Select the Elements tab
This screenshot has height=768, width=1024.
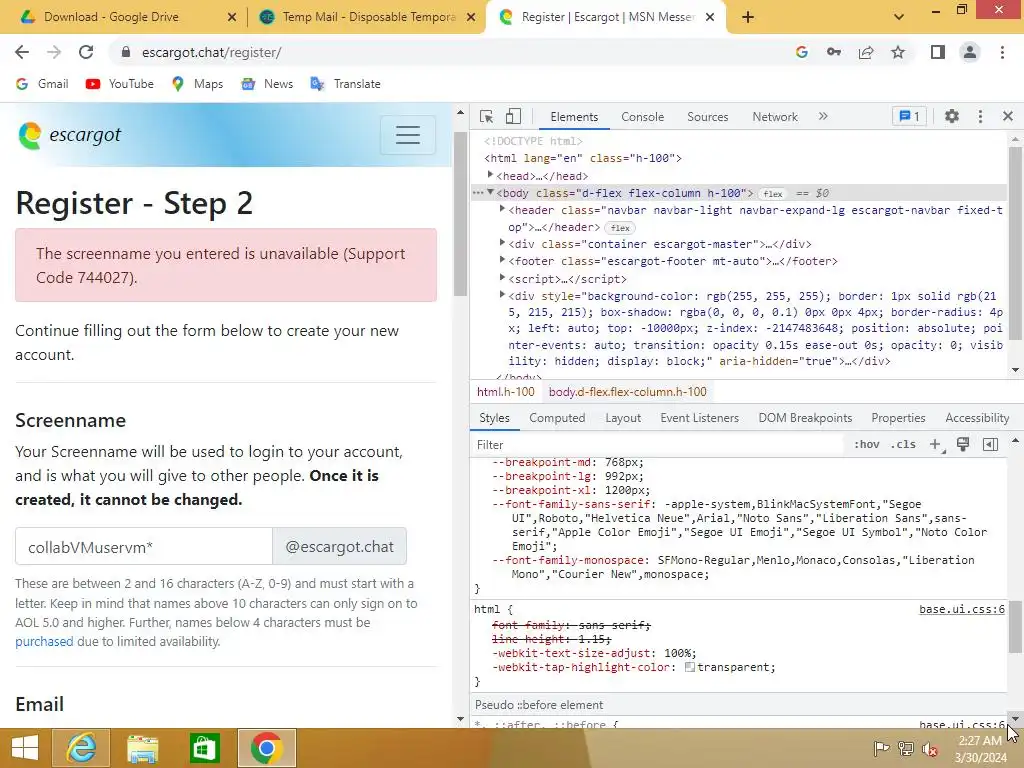tap(574, 116)
